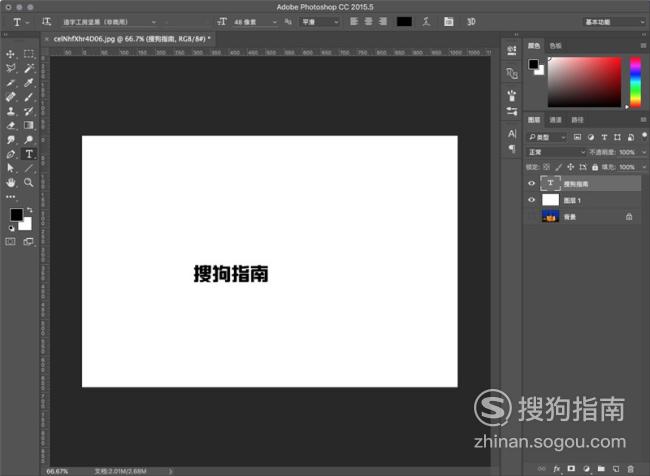Toggle Character and Paragraph panels button
Image resolution: width=650 pixels, height=476 pixels.
[x=449, y=22]
